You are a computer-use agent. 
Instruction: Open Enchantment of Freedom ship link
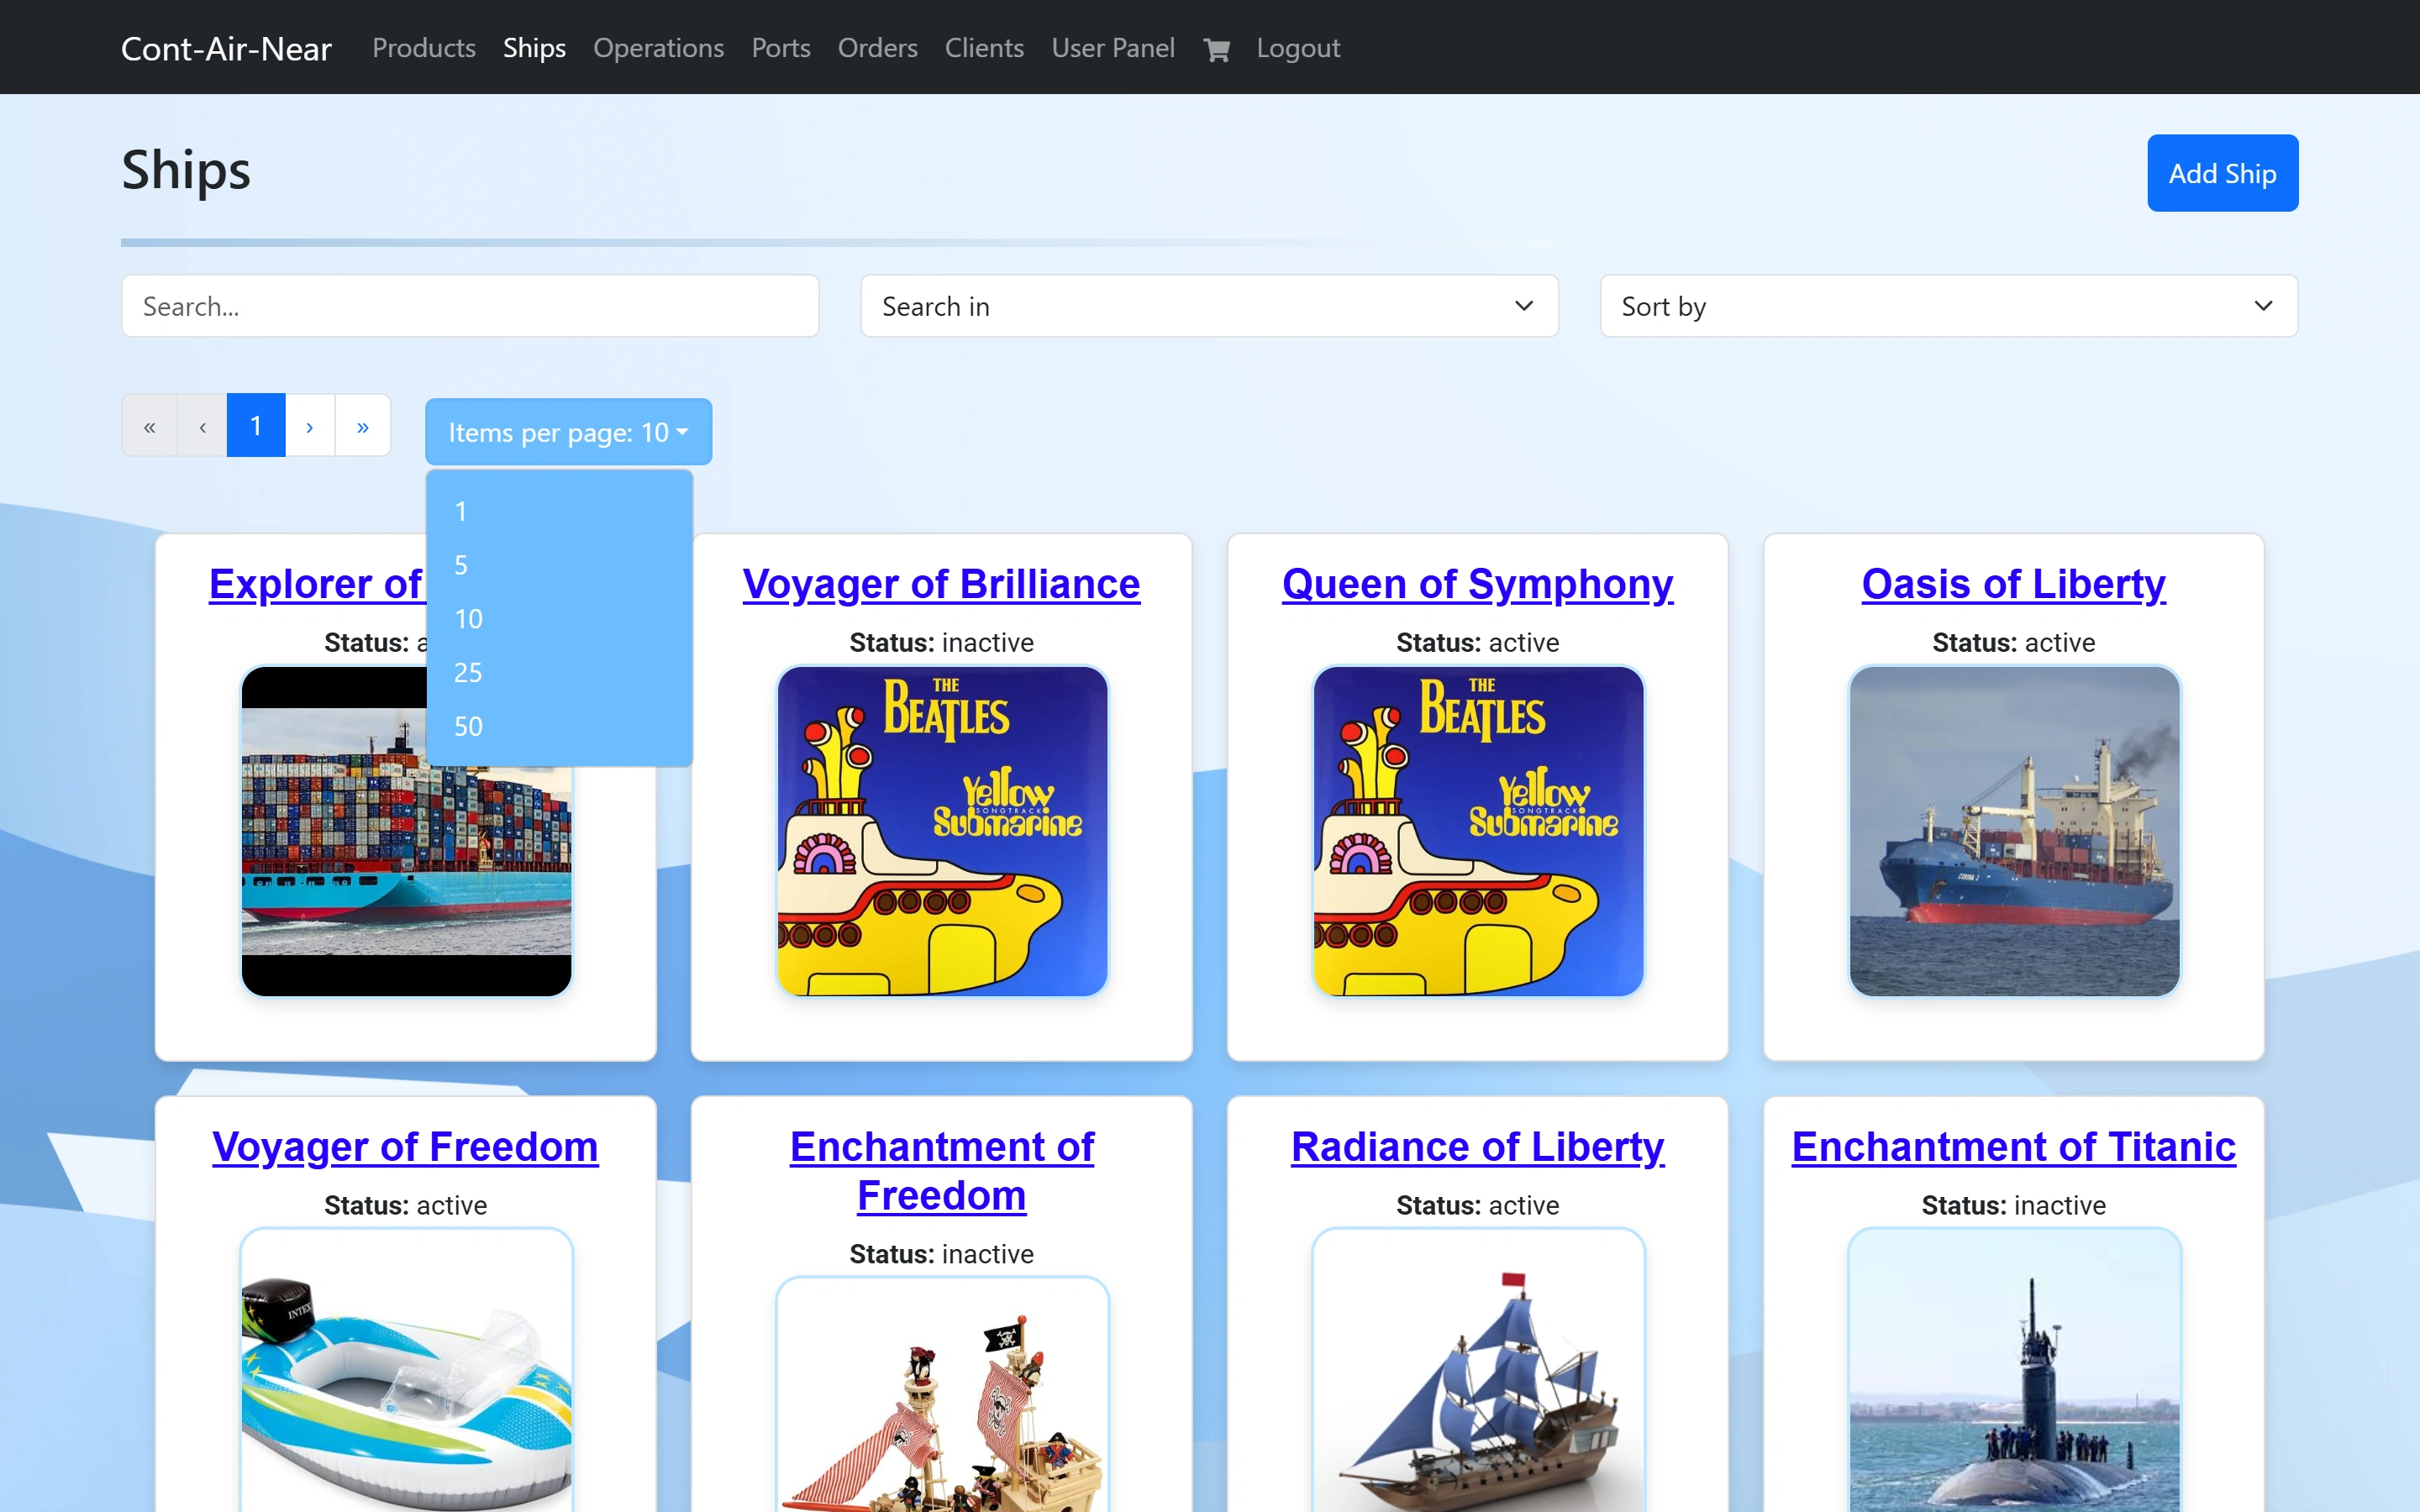pos(941,1171)
